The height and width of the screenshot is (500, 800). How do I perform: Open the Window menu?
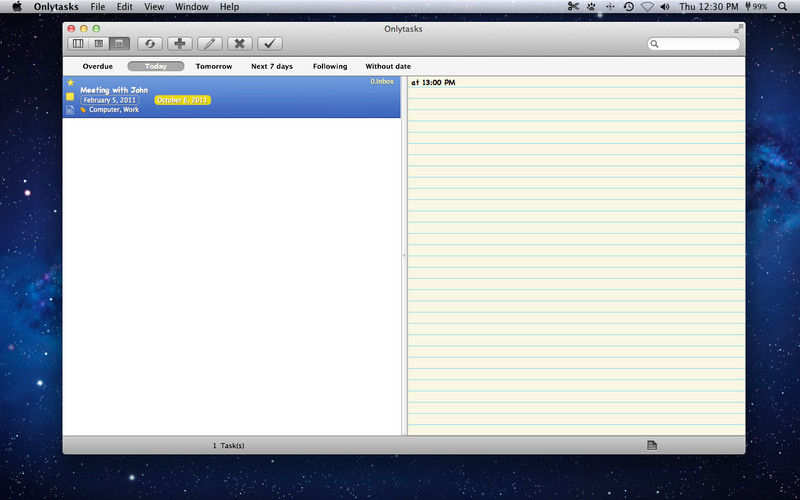tap(192, 7)
